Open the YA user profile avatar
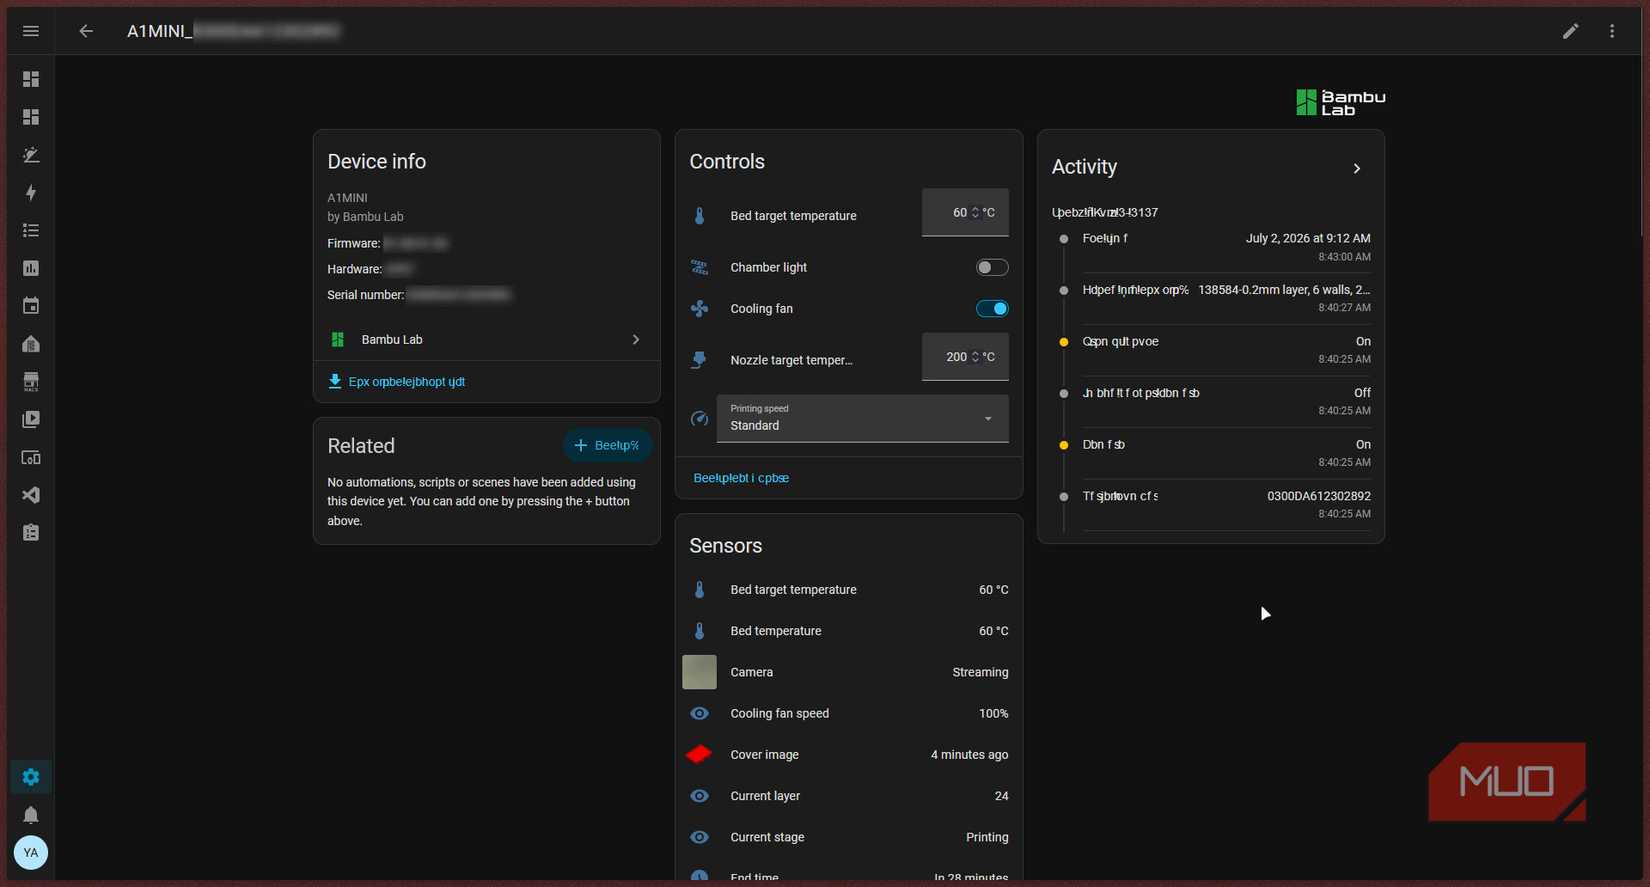1650x887 pixels. point(31,853)
